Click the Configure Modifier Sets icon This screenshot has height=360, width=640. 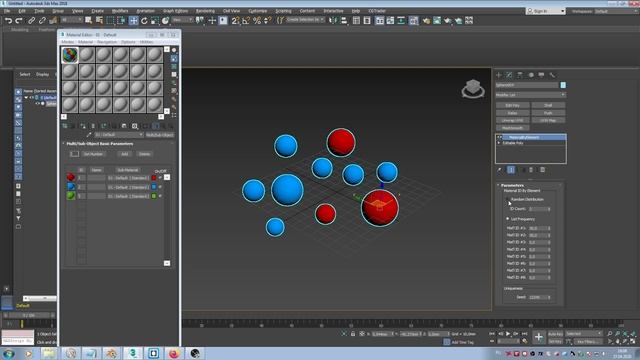pyautogui.click(x=542, y=170)
